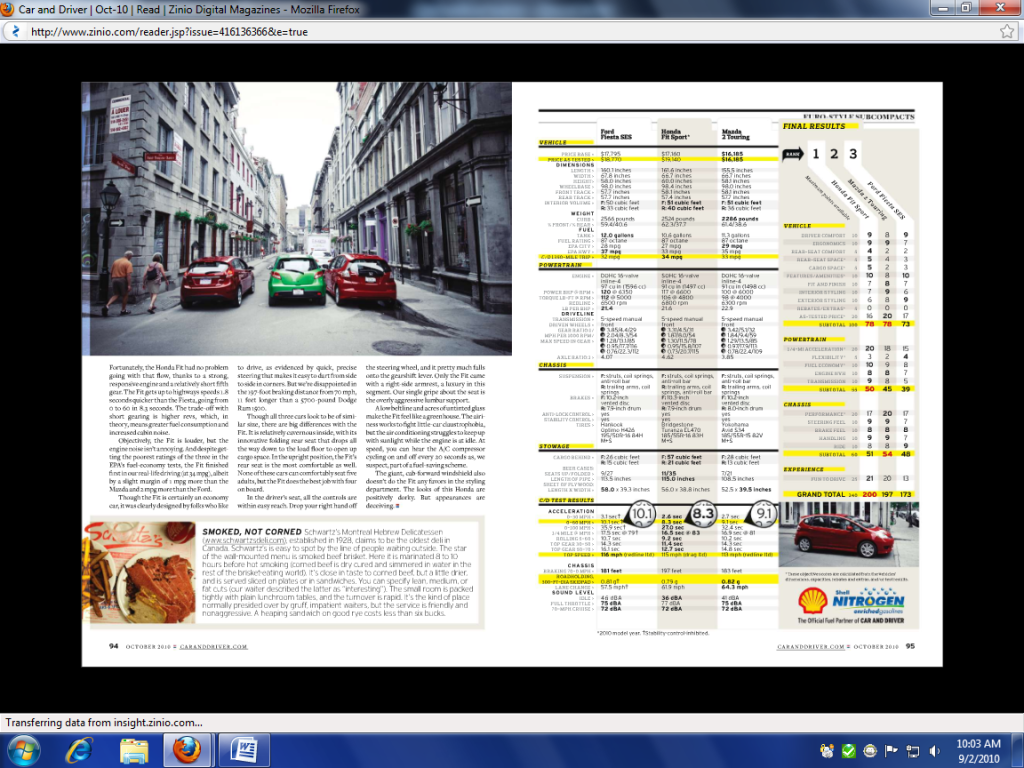
Task: Open the www.schwartzsdeli.com link in the article
Action: tap(243, 541)
